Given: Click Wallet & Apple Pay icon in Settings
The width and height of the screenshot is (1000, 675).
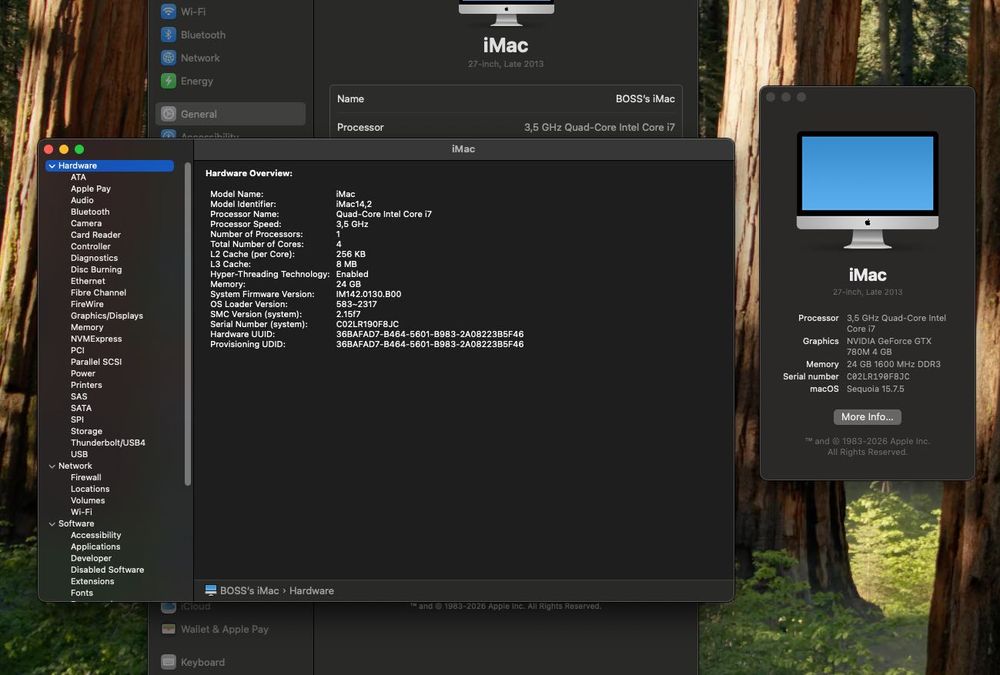Looking at the screenshot, I should [168, 629].
